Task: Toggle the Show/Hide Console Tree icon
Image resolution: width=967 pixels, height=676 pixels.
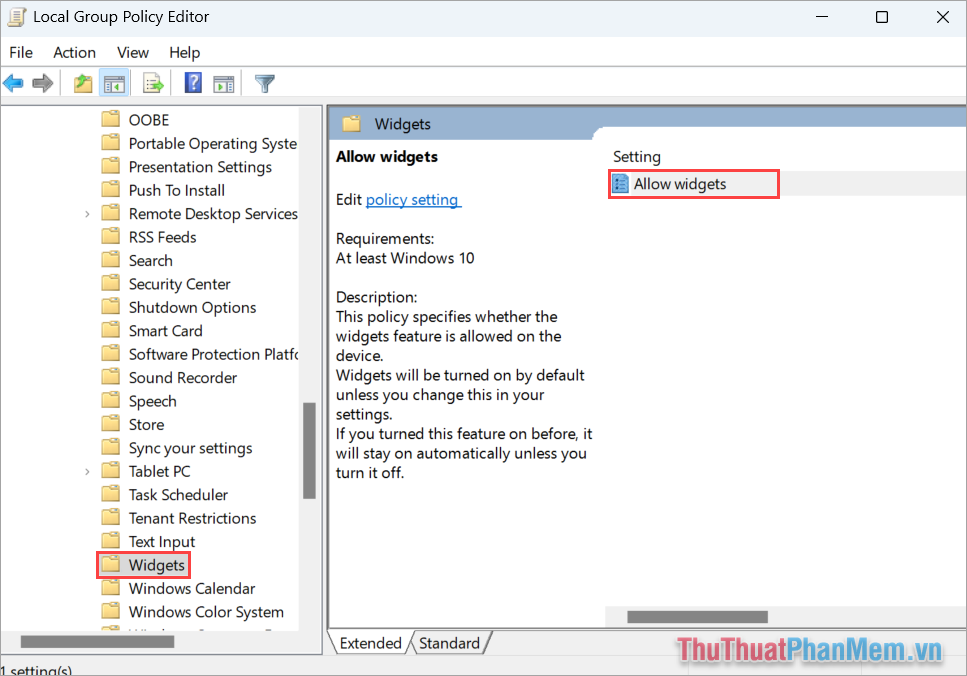Action: point(114,83)
